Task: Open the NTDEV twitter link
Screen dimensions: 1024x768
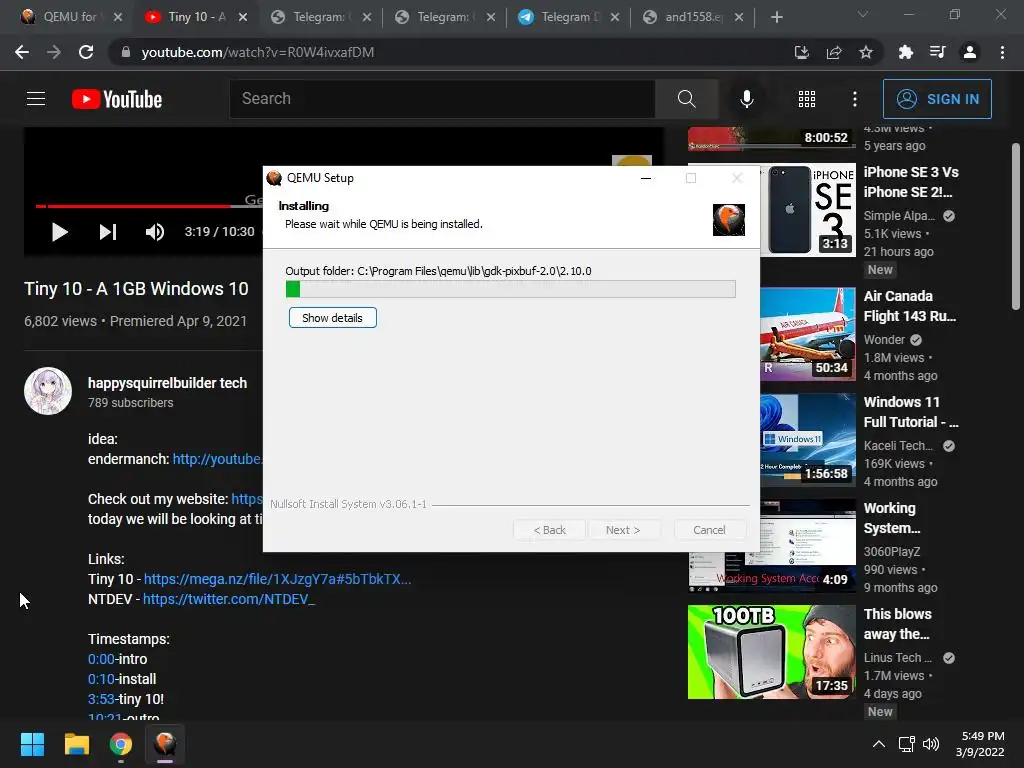Action: pyautogui.click(x=229, y=599)
